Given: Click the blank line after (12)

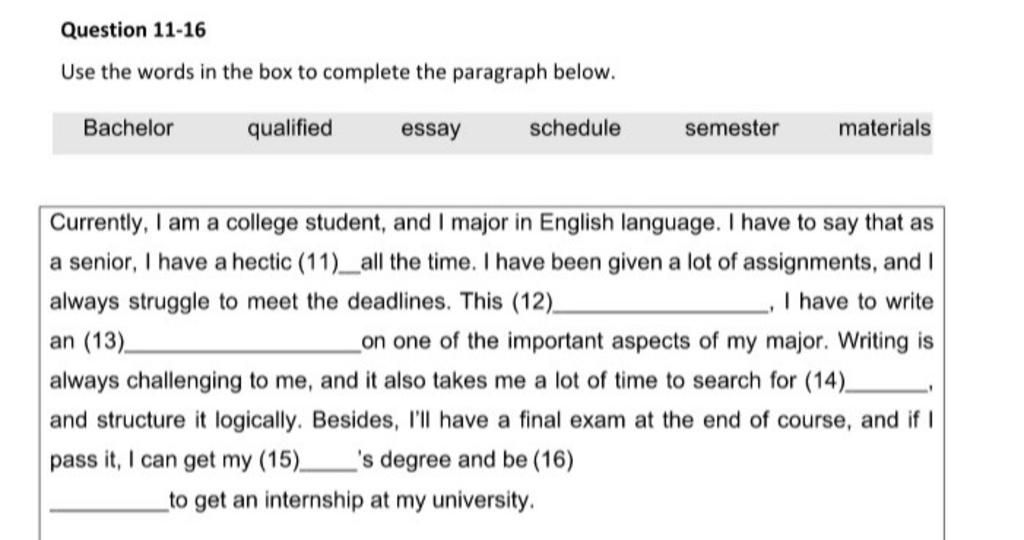Looking at the screenshot, I should [661, 310].
